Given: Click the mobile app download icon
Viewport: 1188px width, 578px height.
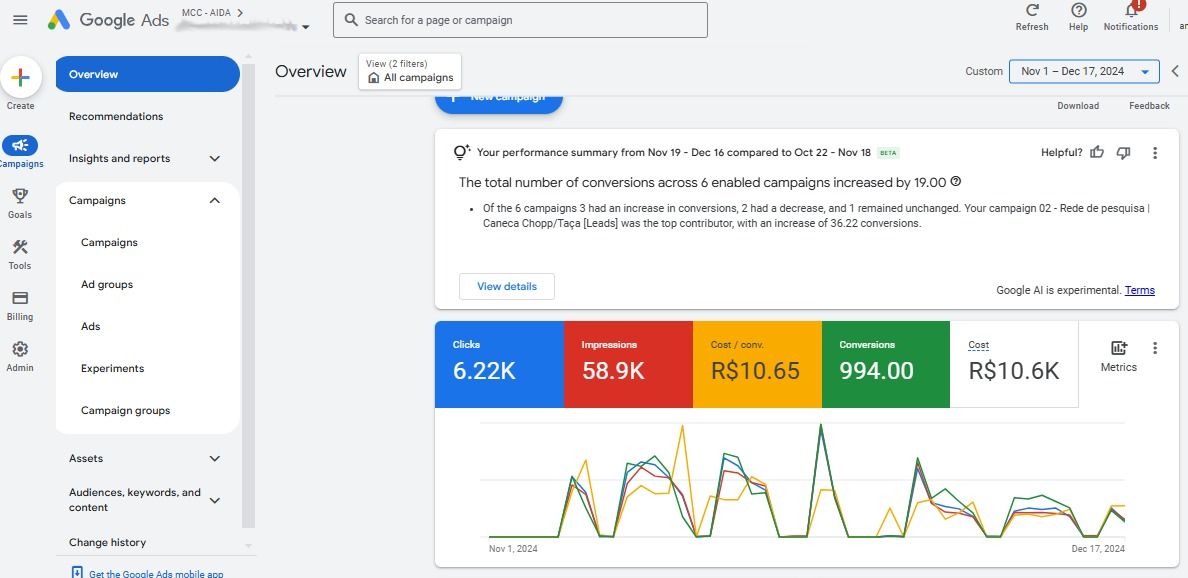Looking at the screenshot, I should tap(77, 573).
